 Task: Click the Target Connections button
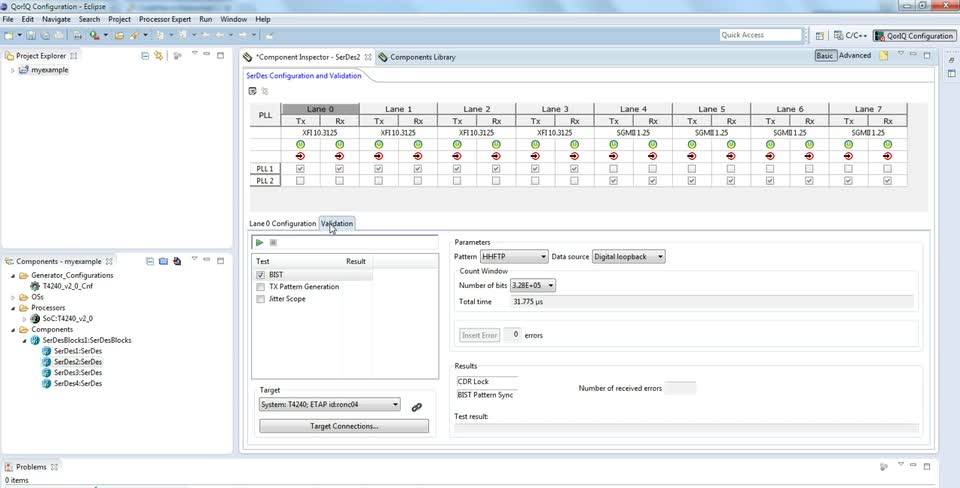[x=343, y=426]
